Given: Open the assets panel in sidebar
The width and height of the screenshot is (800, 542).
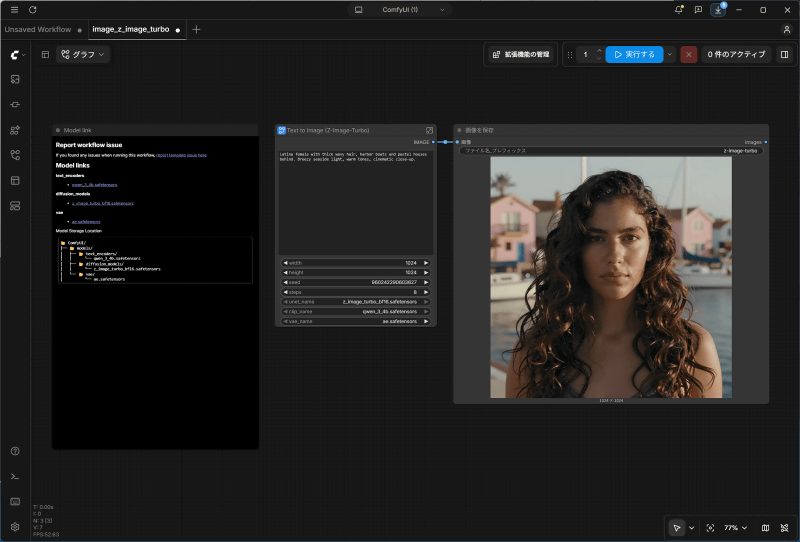Looking at the screenshot, I should coord(15,79).
